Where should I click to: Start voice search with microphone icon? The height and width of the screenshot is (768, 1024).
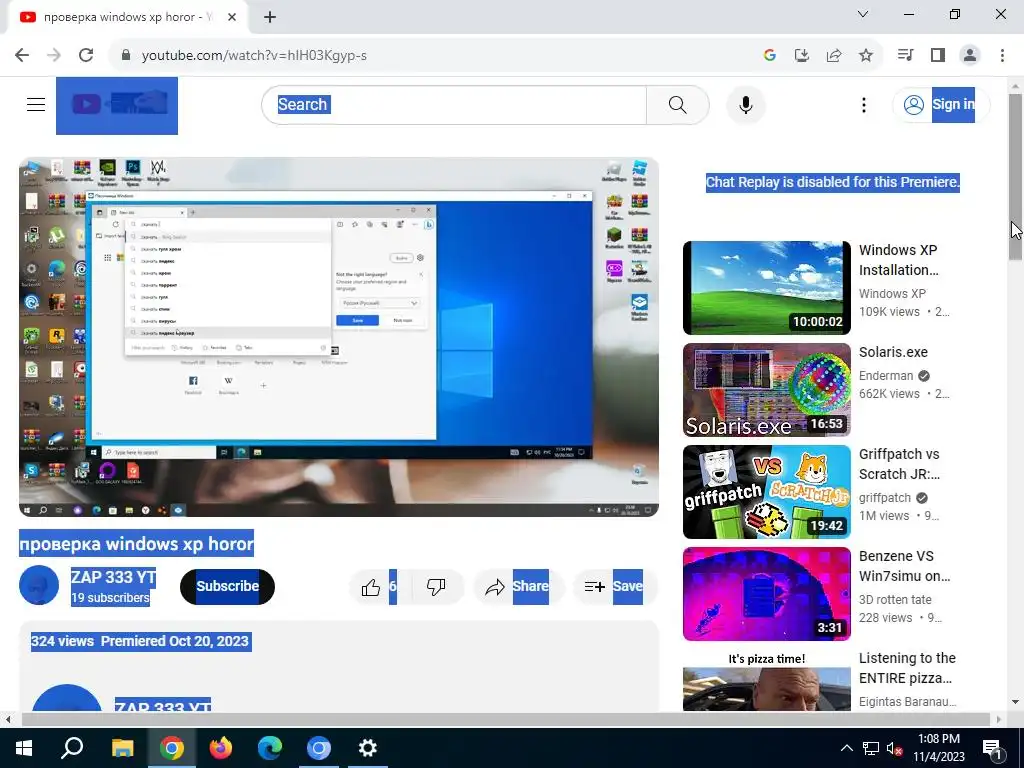click(746, 104)
